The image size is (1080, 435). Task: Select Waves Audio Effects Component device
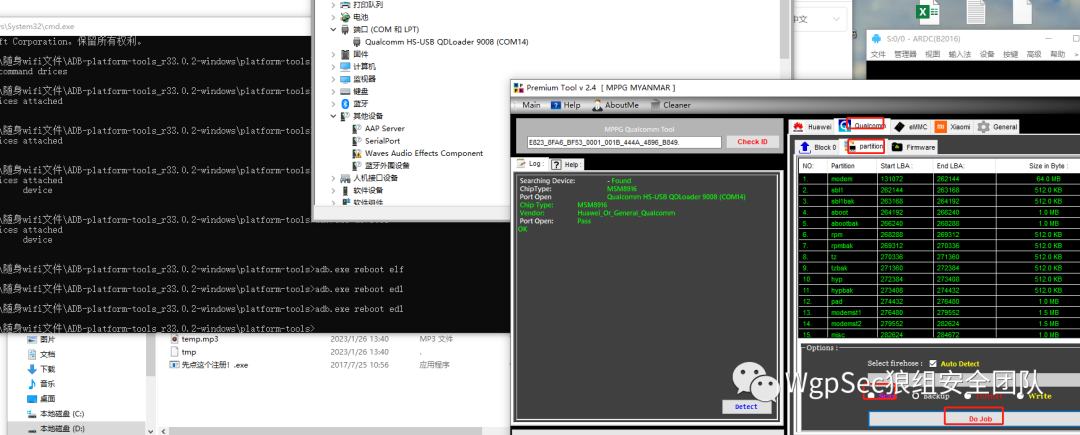tap(424, 153)
